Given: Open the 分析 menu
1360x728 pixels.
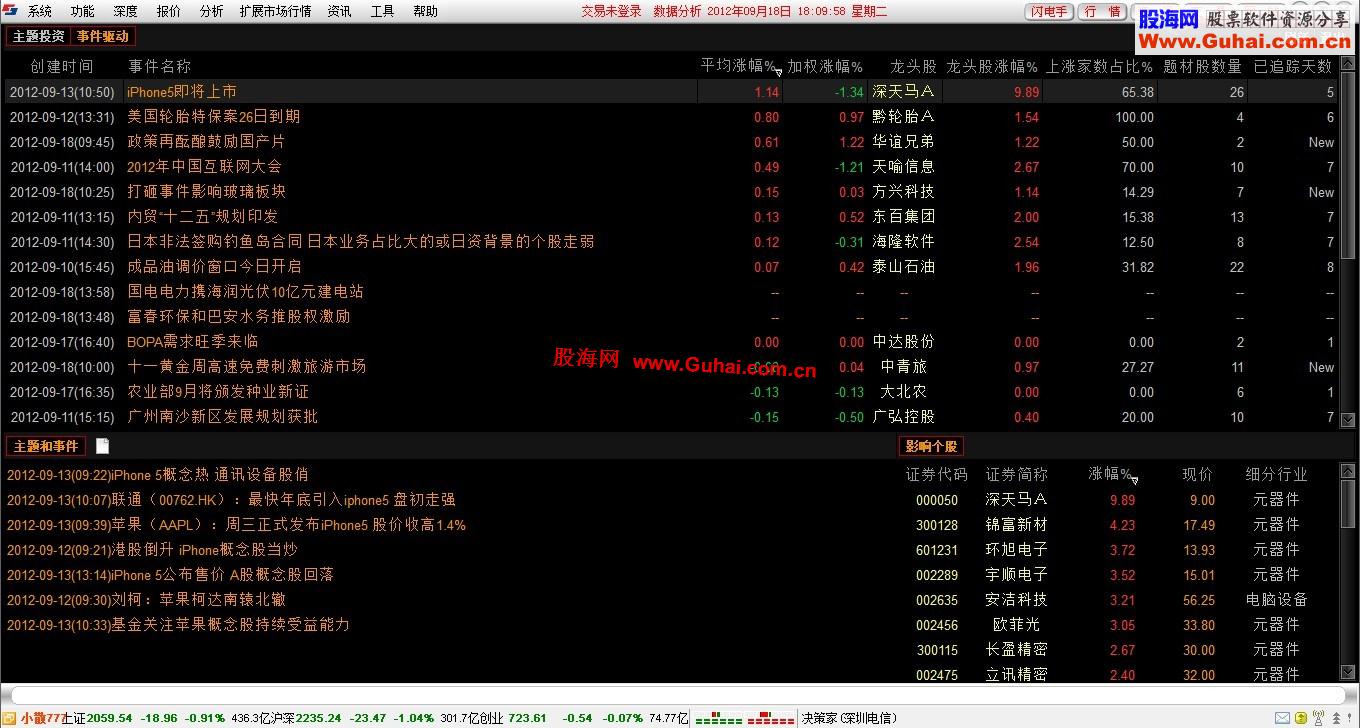Looking at the screenshot, I should tap(211, 11).
